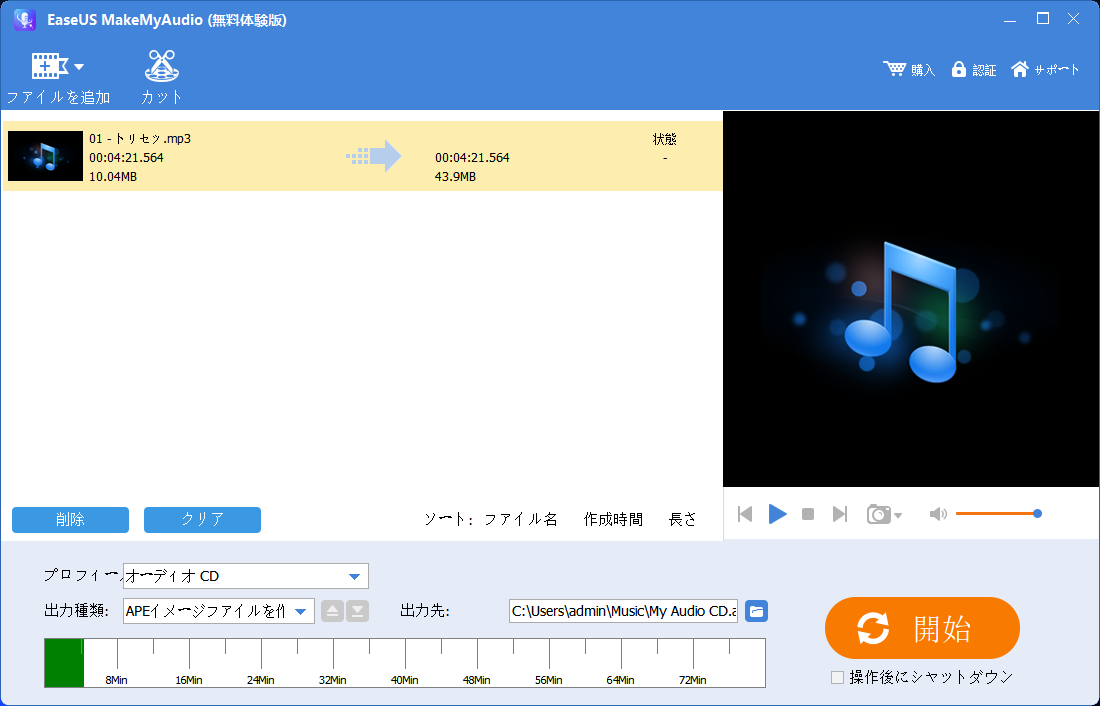Click the snapshot camera icon
The width and height of the screenshot is (1100, 706).
tap(878, 514)
